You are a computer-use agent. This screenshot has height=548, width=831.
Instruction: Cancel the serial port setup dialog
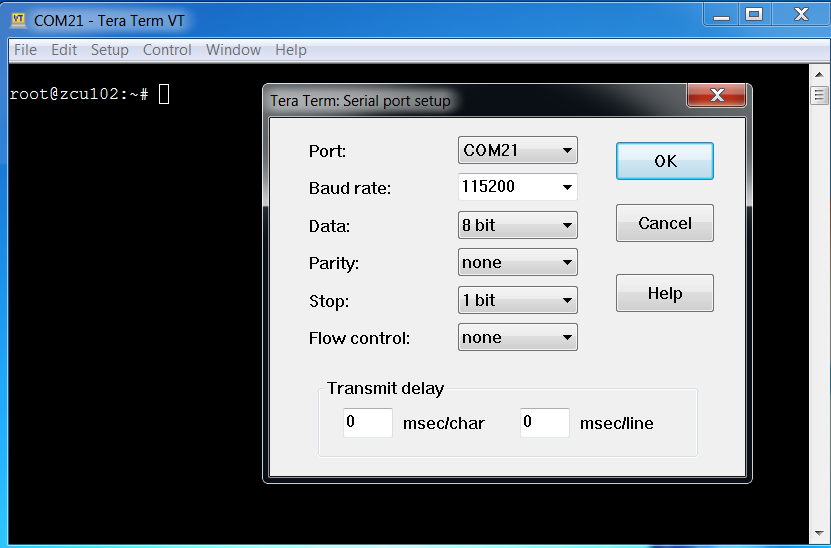tap(665, 223)
